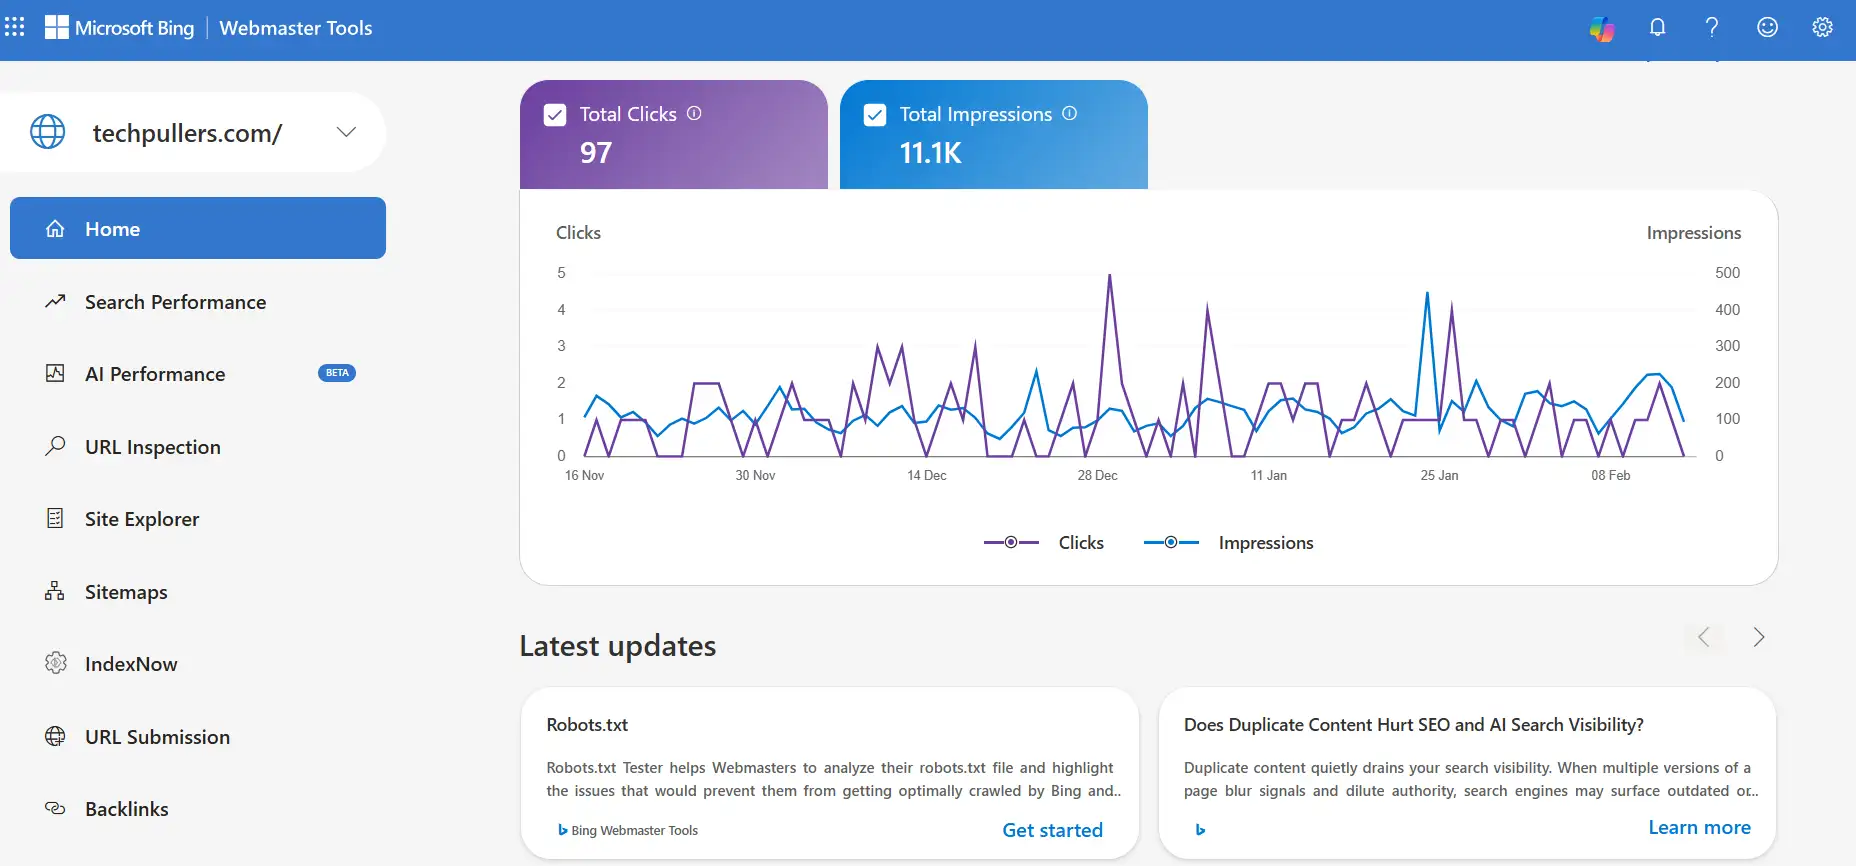The height and width of the screenshot is (866, 1856).
Task: Click the AI Performance chart icon
Action: [x=55, y=373]
